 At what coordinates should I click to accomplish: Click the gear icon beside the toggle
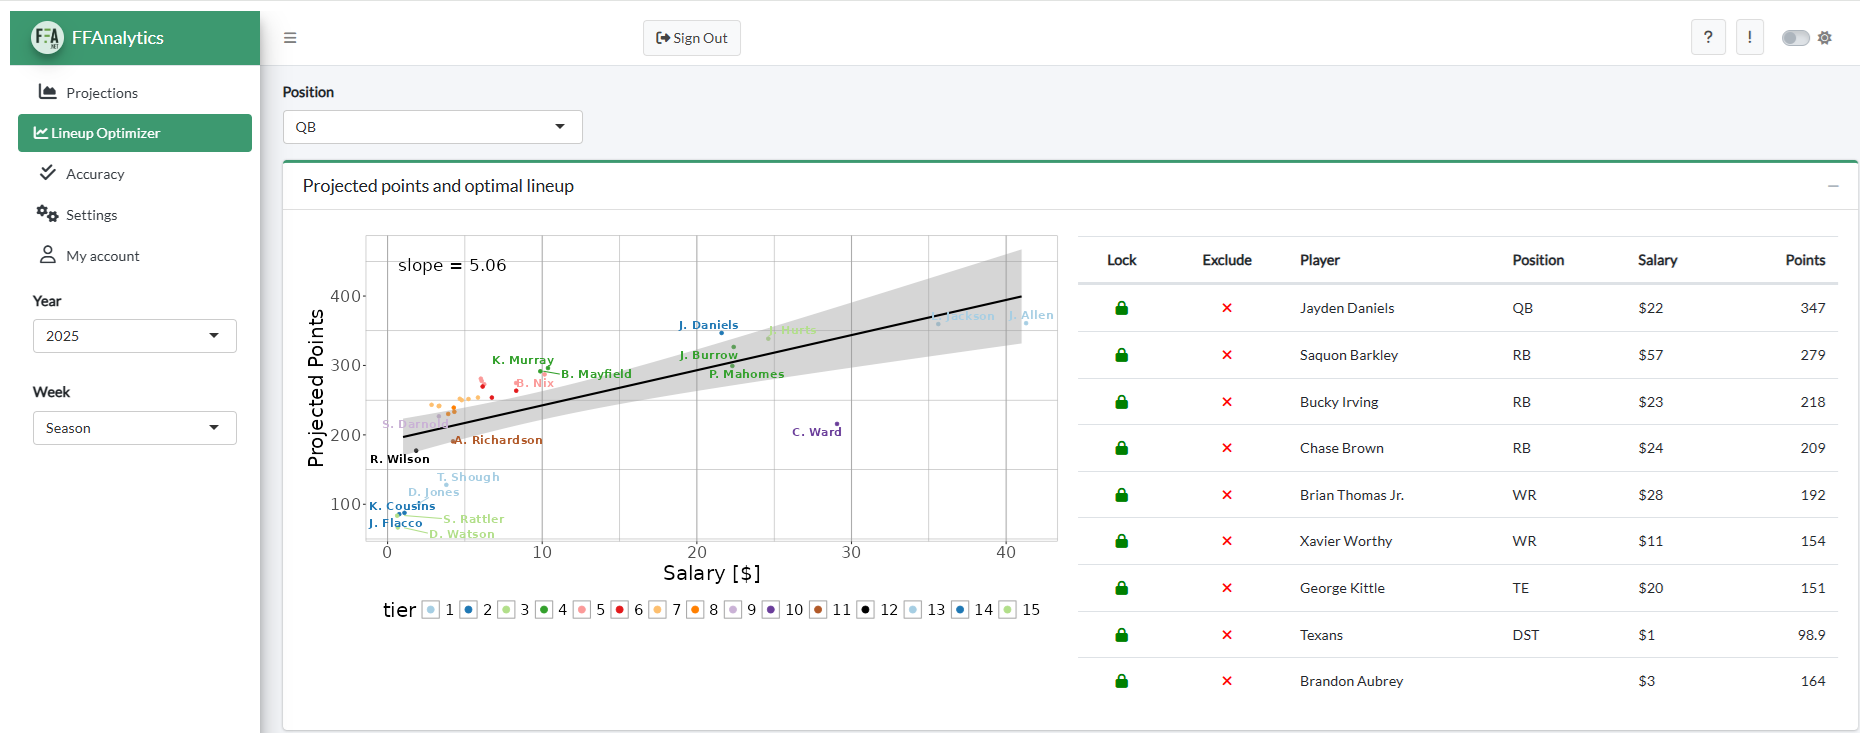click(x=1825, y=38)
